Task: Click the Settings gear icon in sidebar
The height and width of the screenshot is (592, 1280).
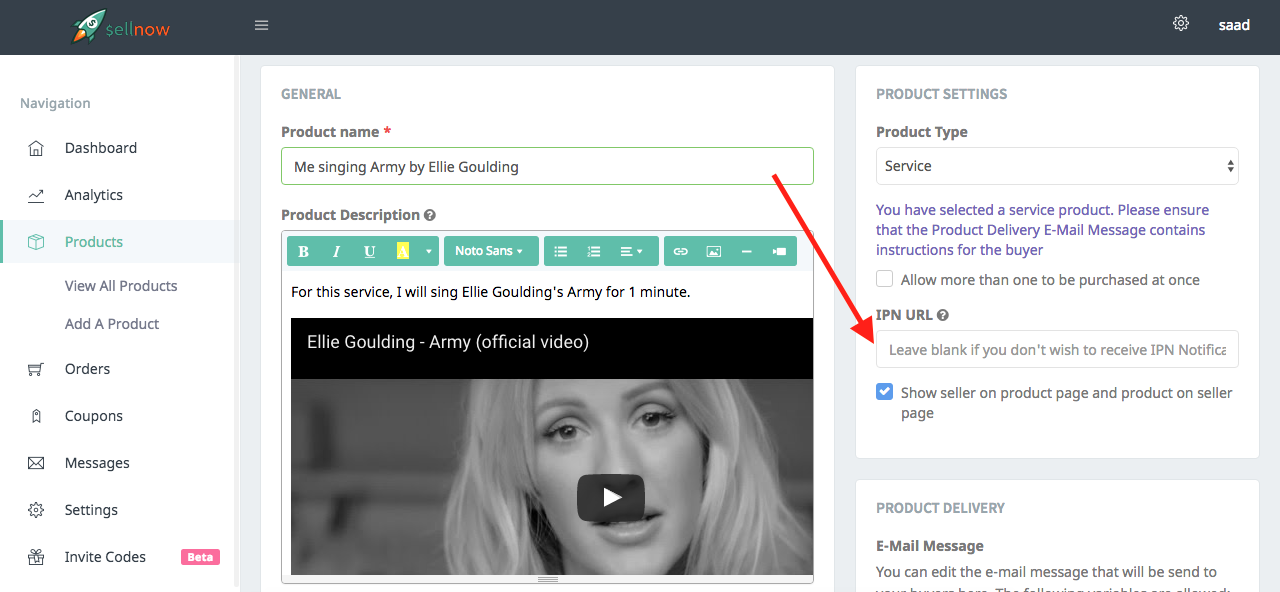Action: click(36, 510)
